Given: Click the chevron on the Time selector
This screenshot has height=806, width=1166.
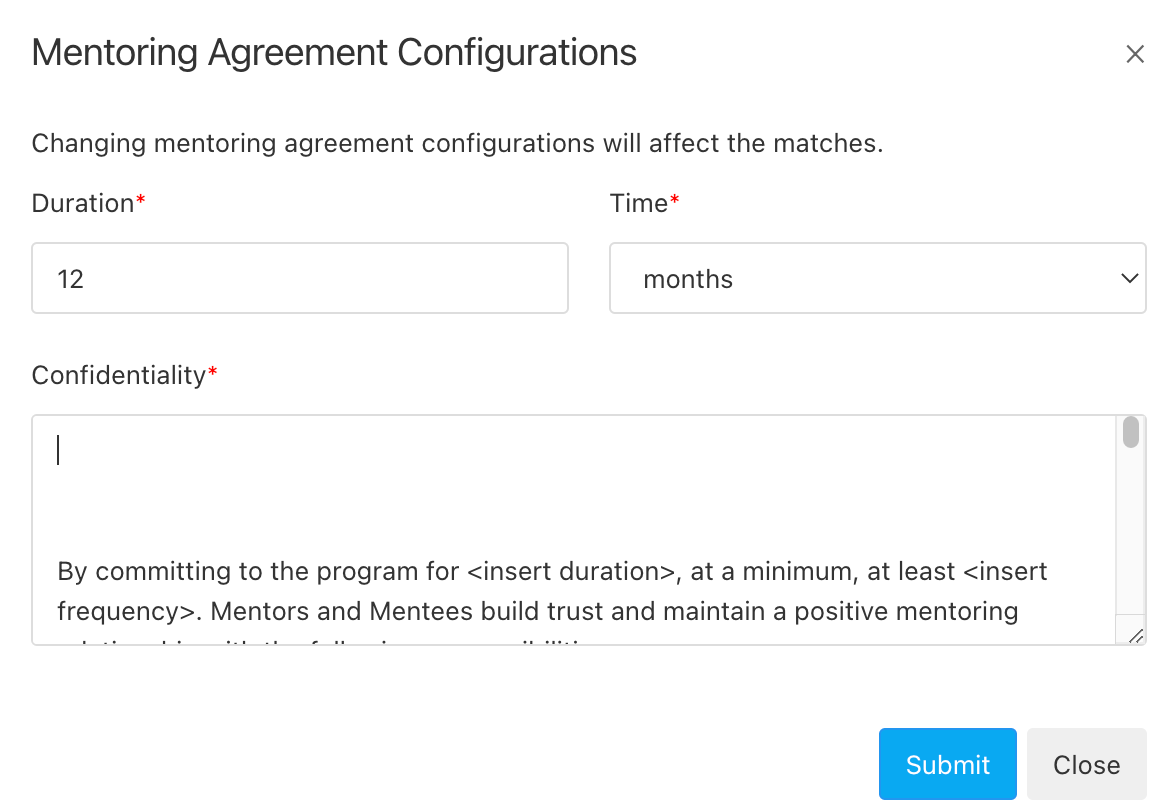Looking at the screenshot, I should click(1128, 278).
